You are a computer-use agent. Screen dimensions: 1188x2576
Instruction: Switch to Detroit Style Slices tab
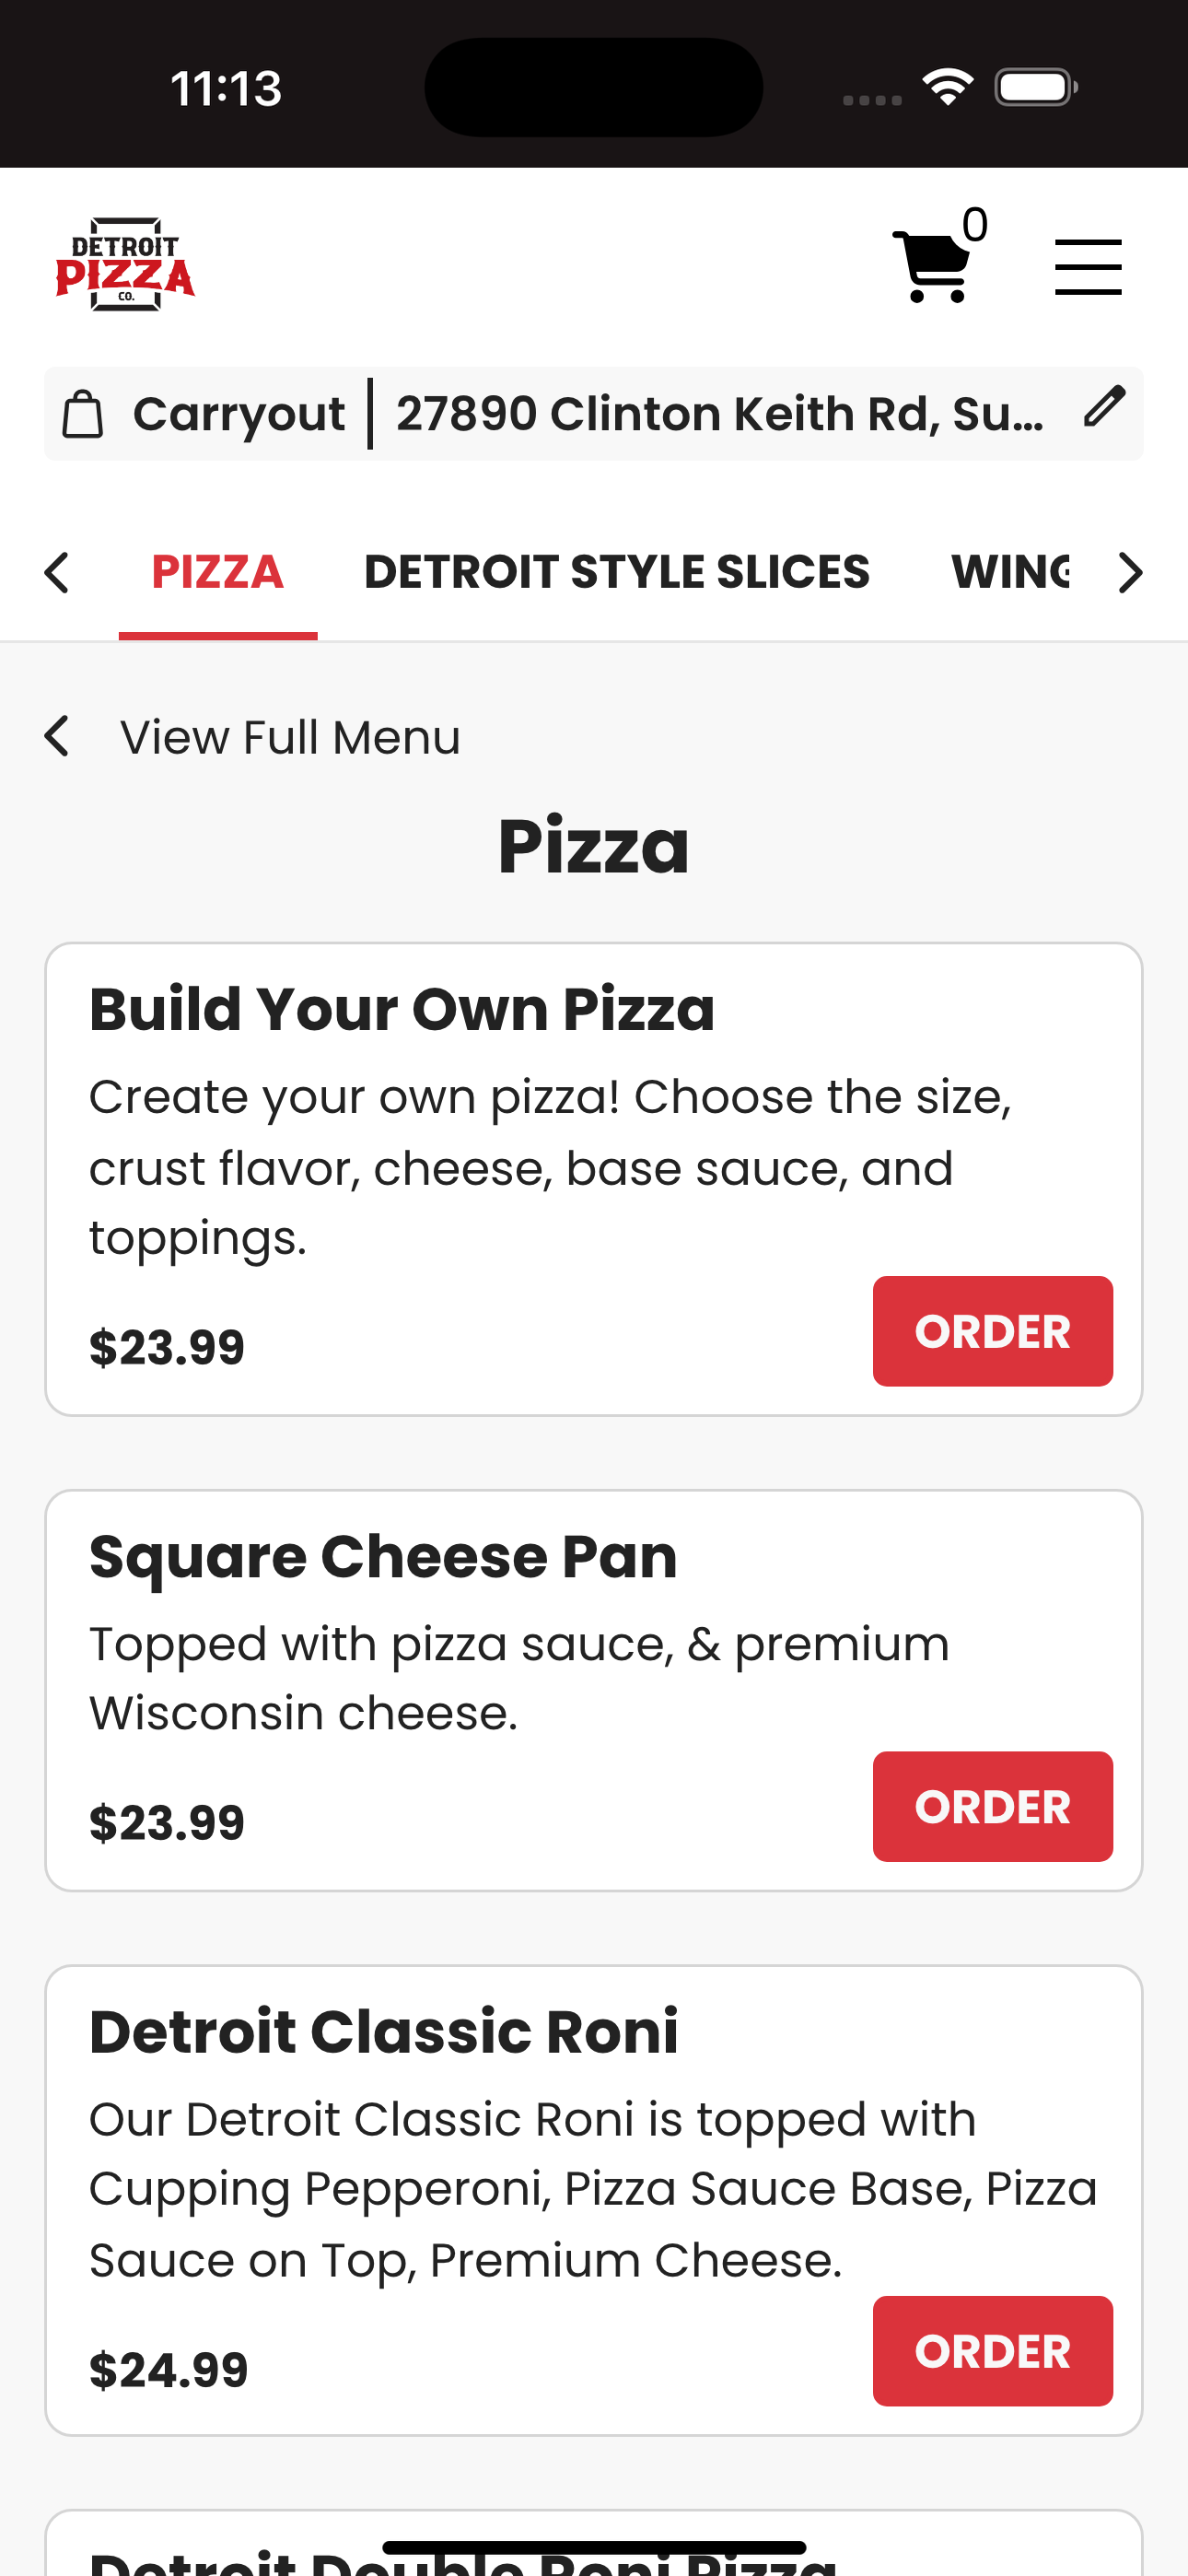coord(617,572)
